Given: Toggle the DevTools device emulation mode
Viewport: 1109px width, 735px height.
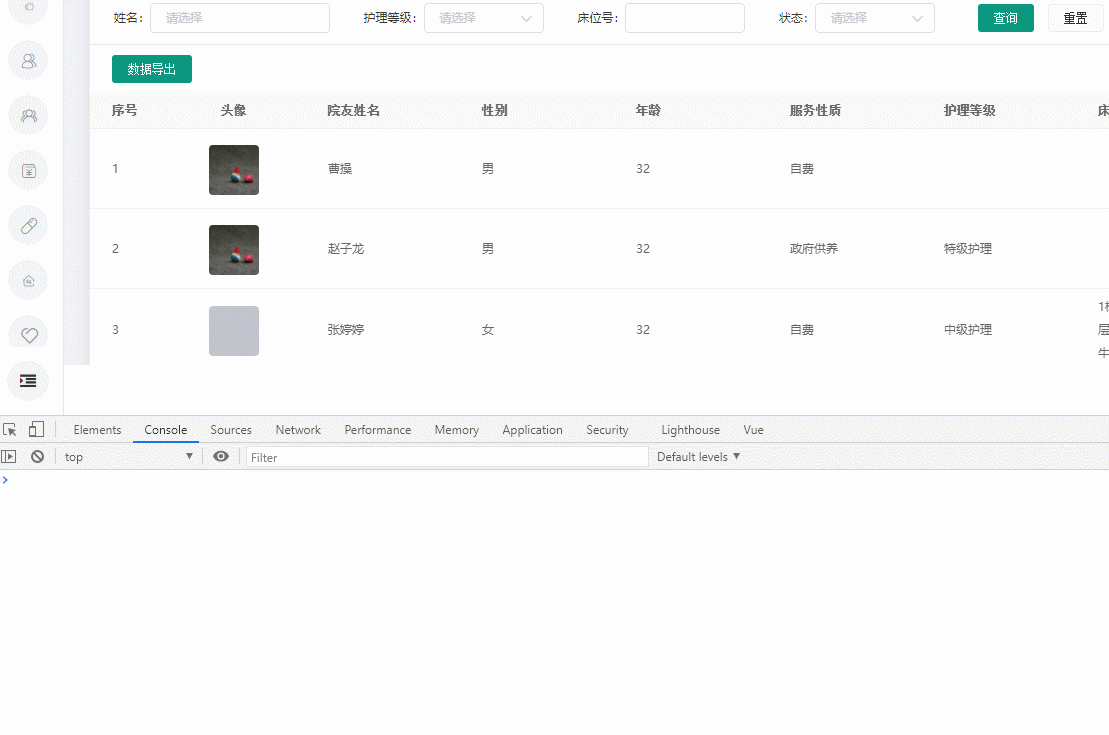Looking at the screenshot, I should coord(36,429).
